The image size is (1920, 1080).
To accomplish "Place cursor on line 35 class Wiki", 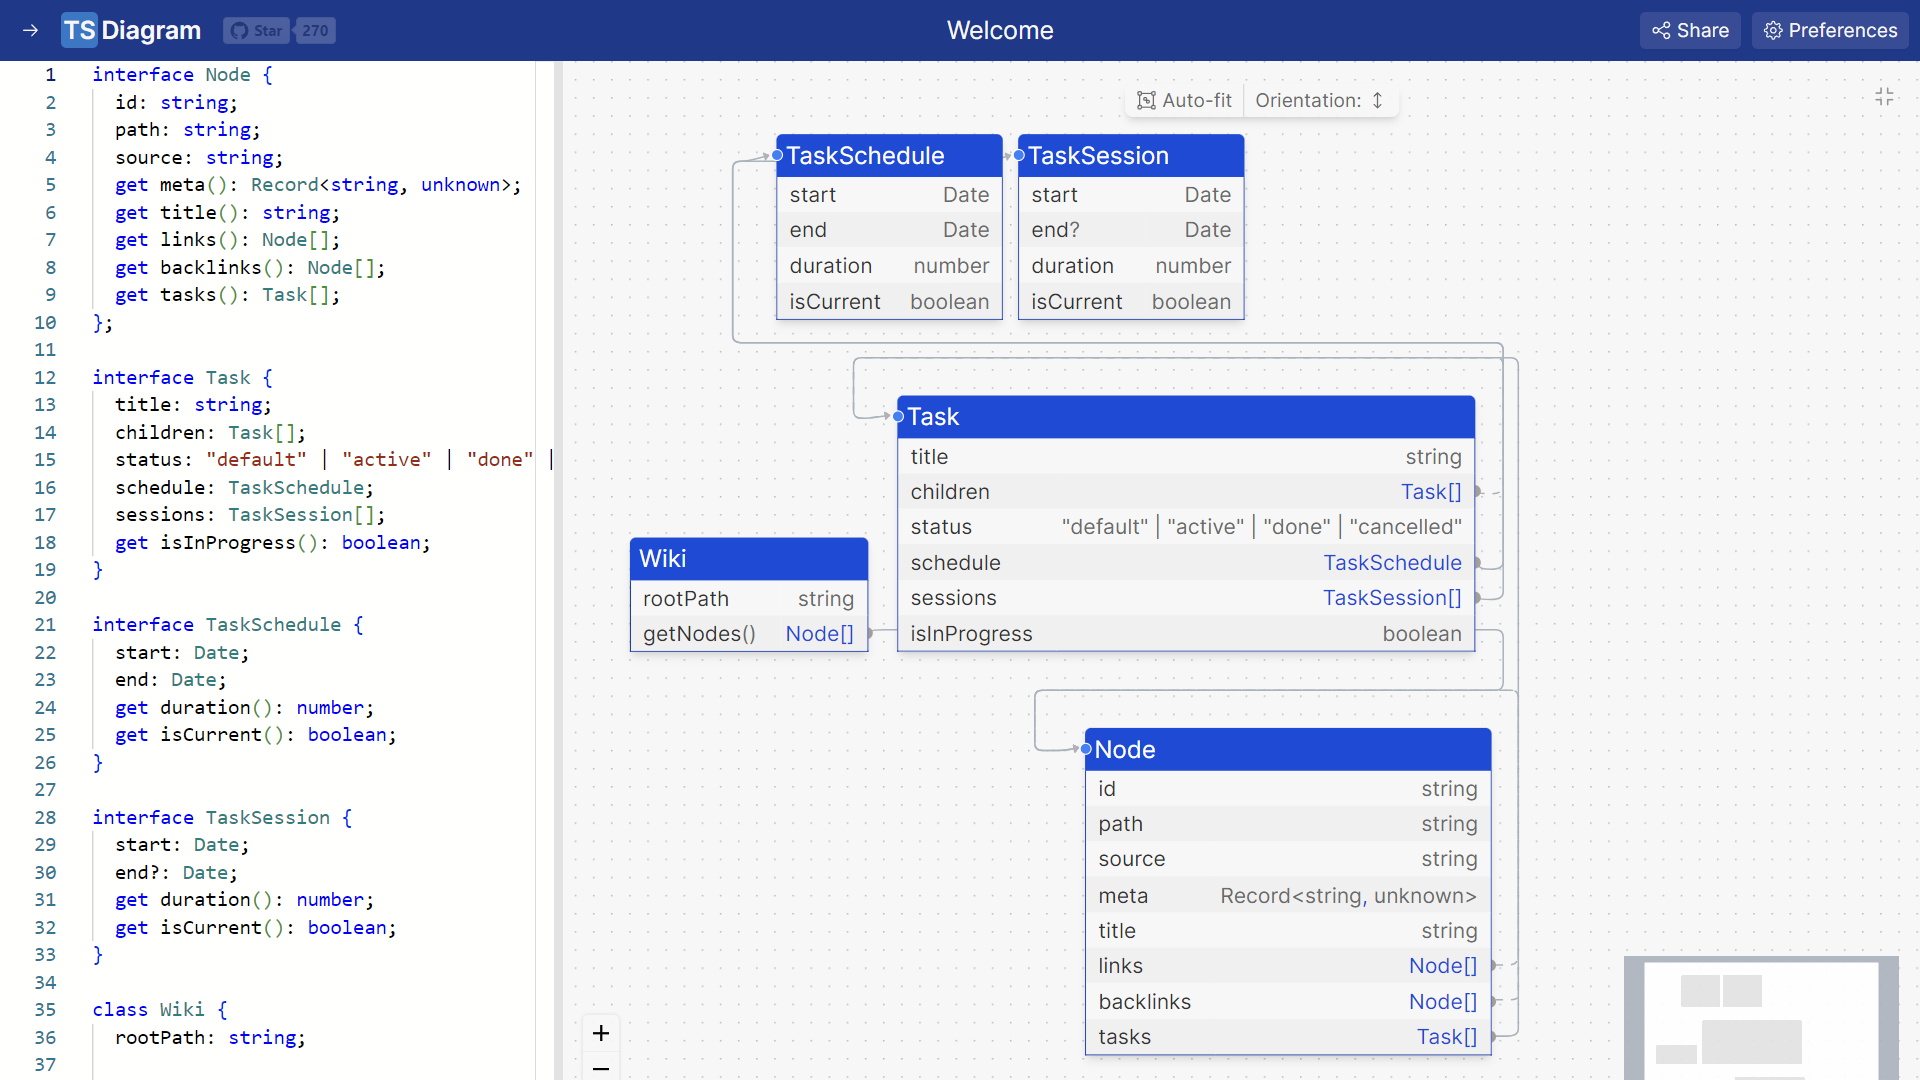I will click(x=160, y=1010).
